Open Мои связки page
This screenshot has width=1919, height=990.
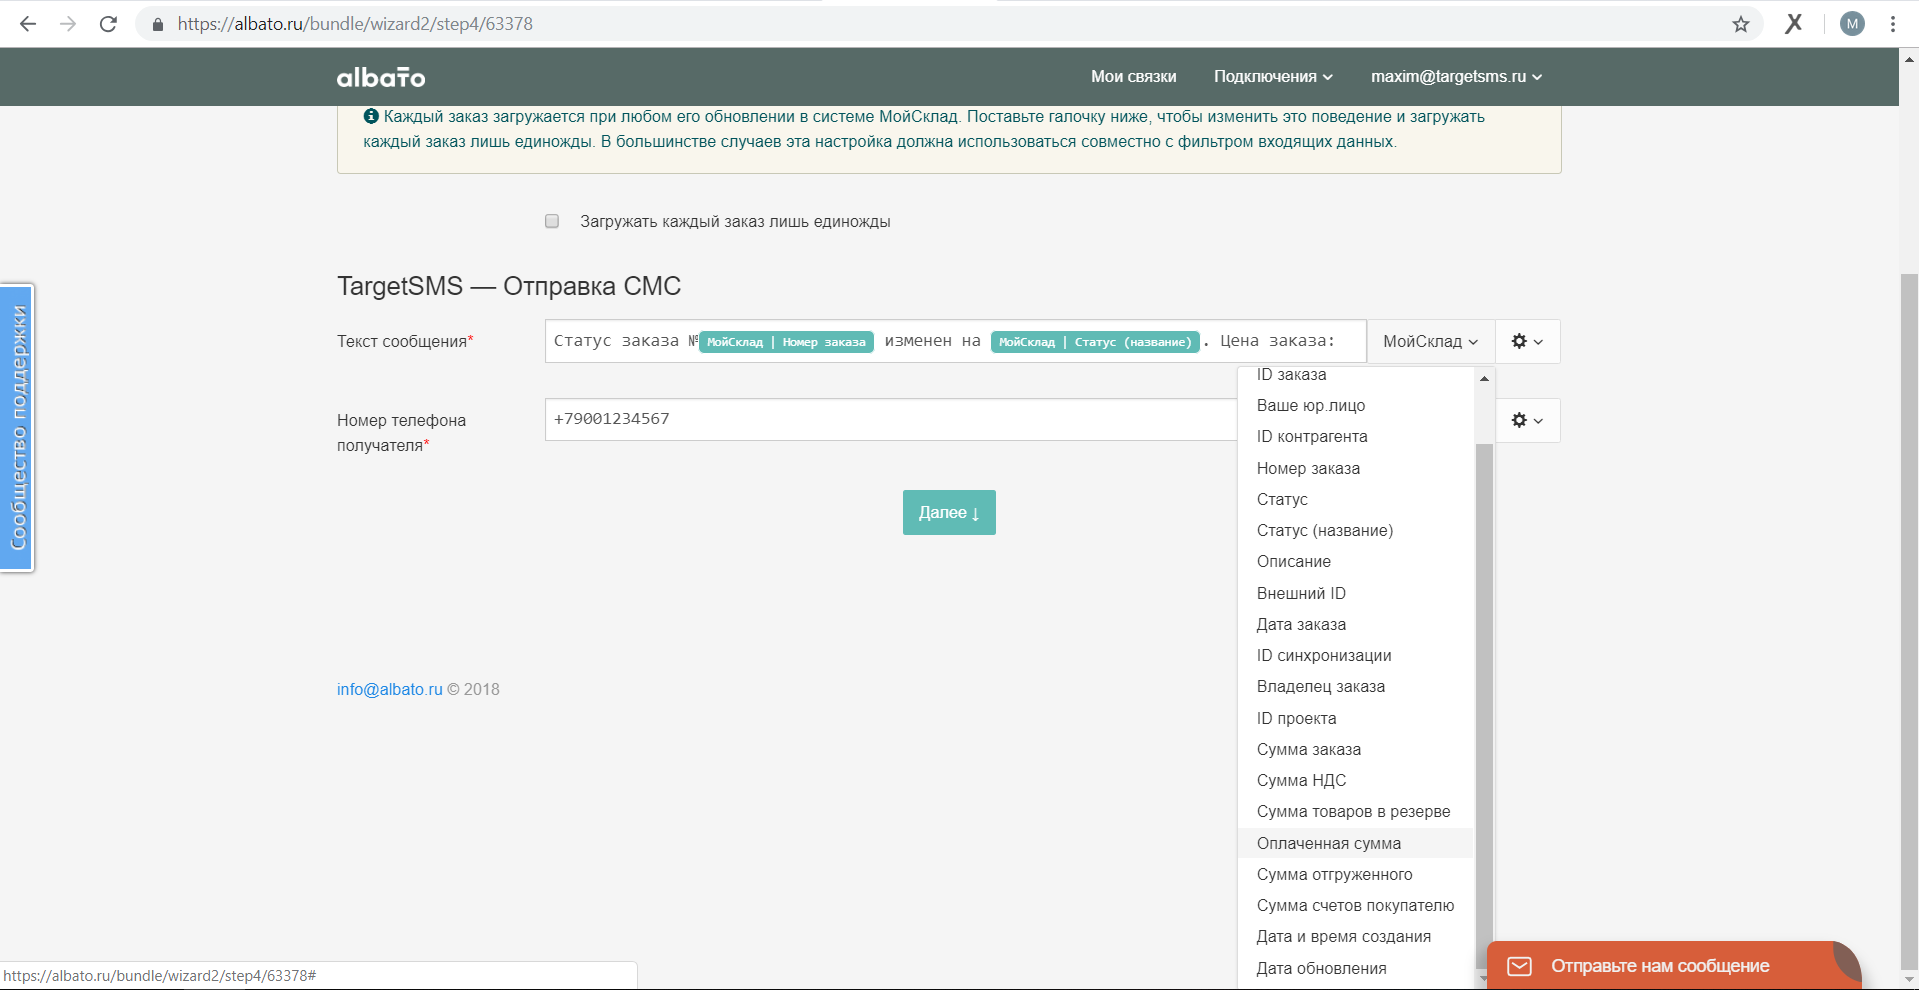[x=1133, y=76]
